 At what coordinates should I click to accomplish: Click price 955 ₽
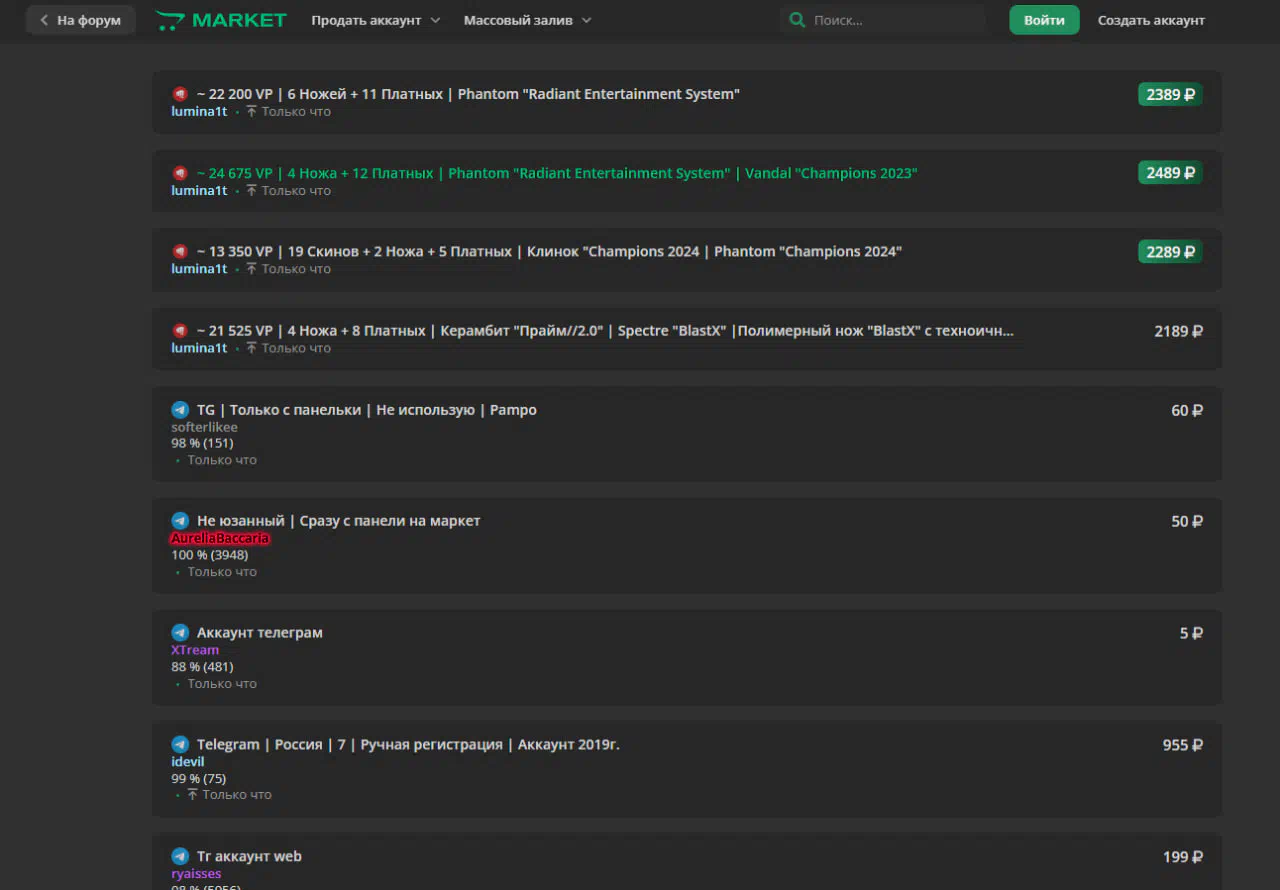coord(1183,745)
